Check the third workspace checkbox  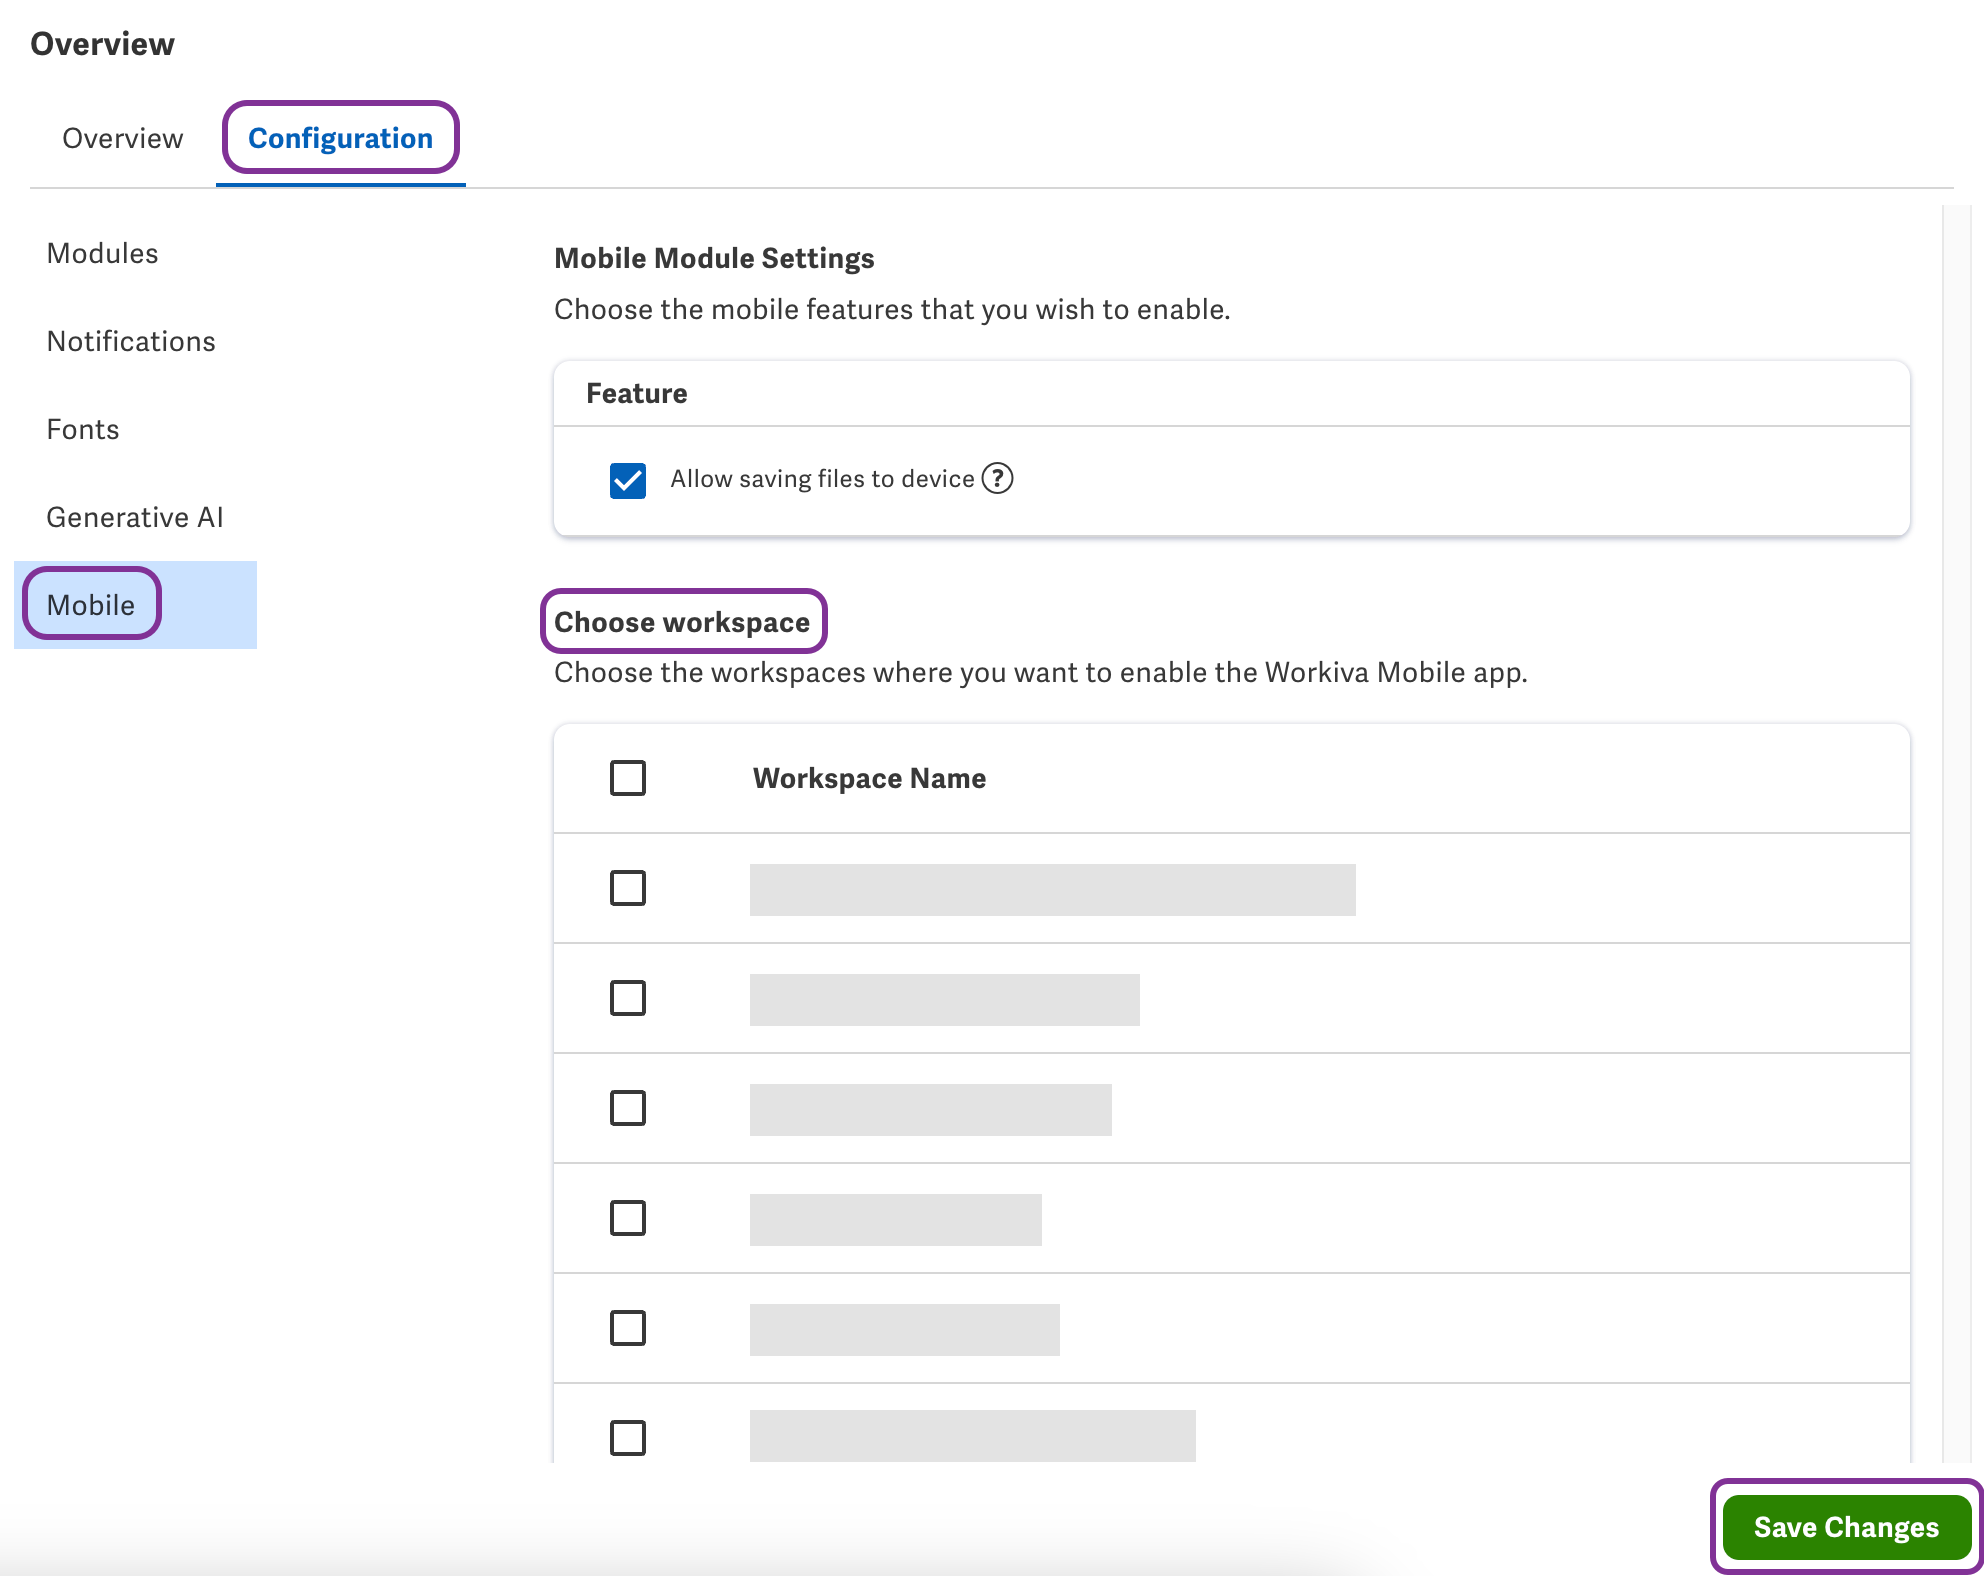pyautogui.click(x=627, y=1108)
